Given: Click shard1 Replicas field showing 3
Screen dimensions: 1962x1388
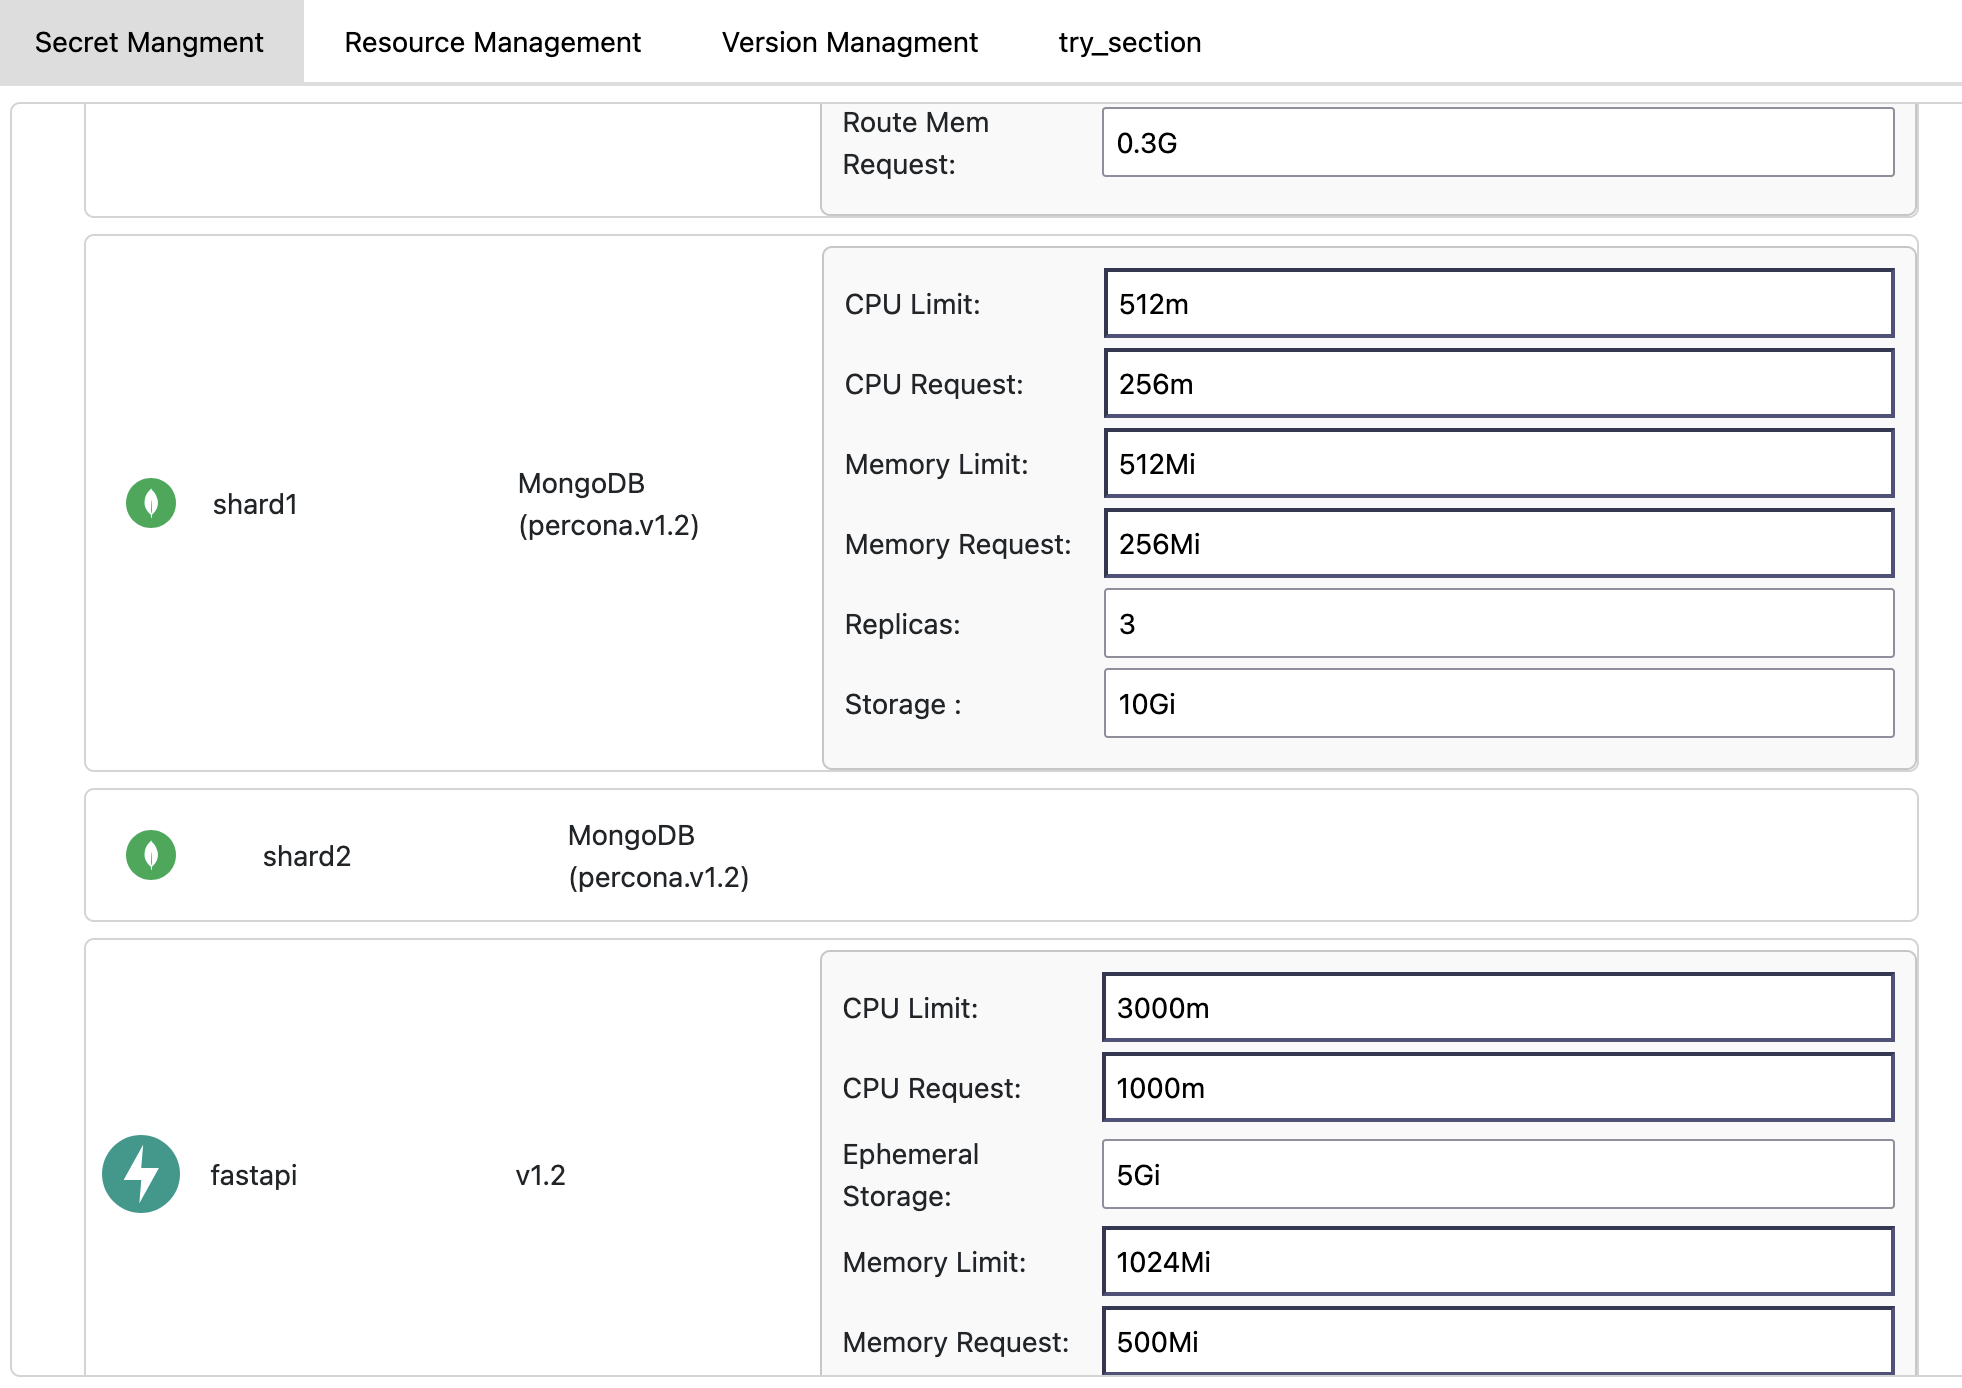Looking at the screenshot, I should click(x=1498, y=624).
